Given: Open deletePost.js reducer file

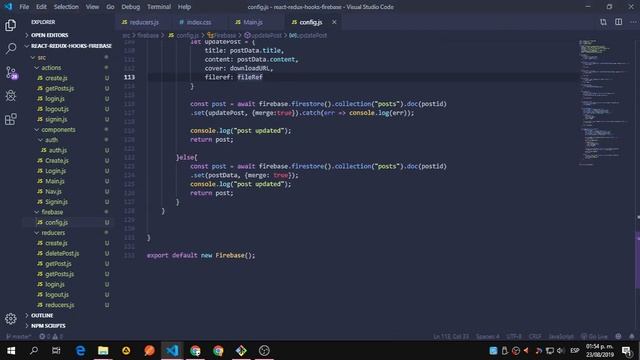Looking at the screenshot, I should pyautogui.click(x=62, y=253).
